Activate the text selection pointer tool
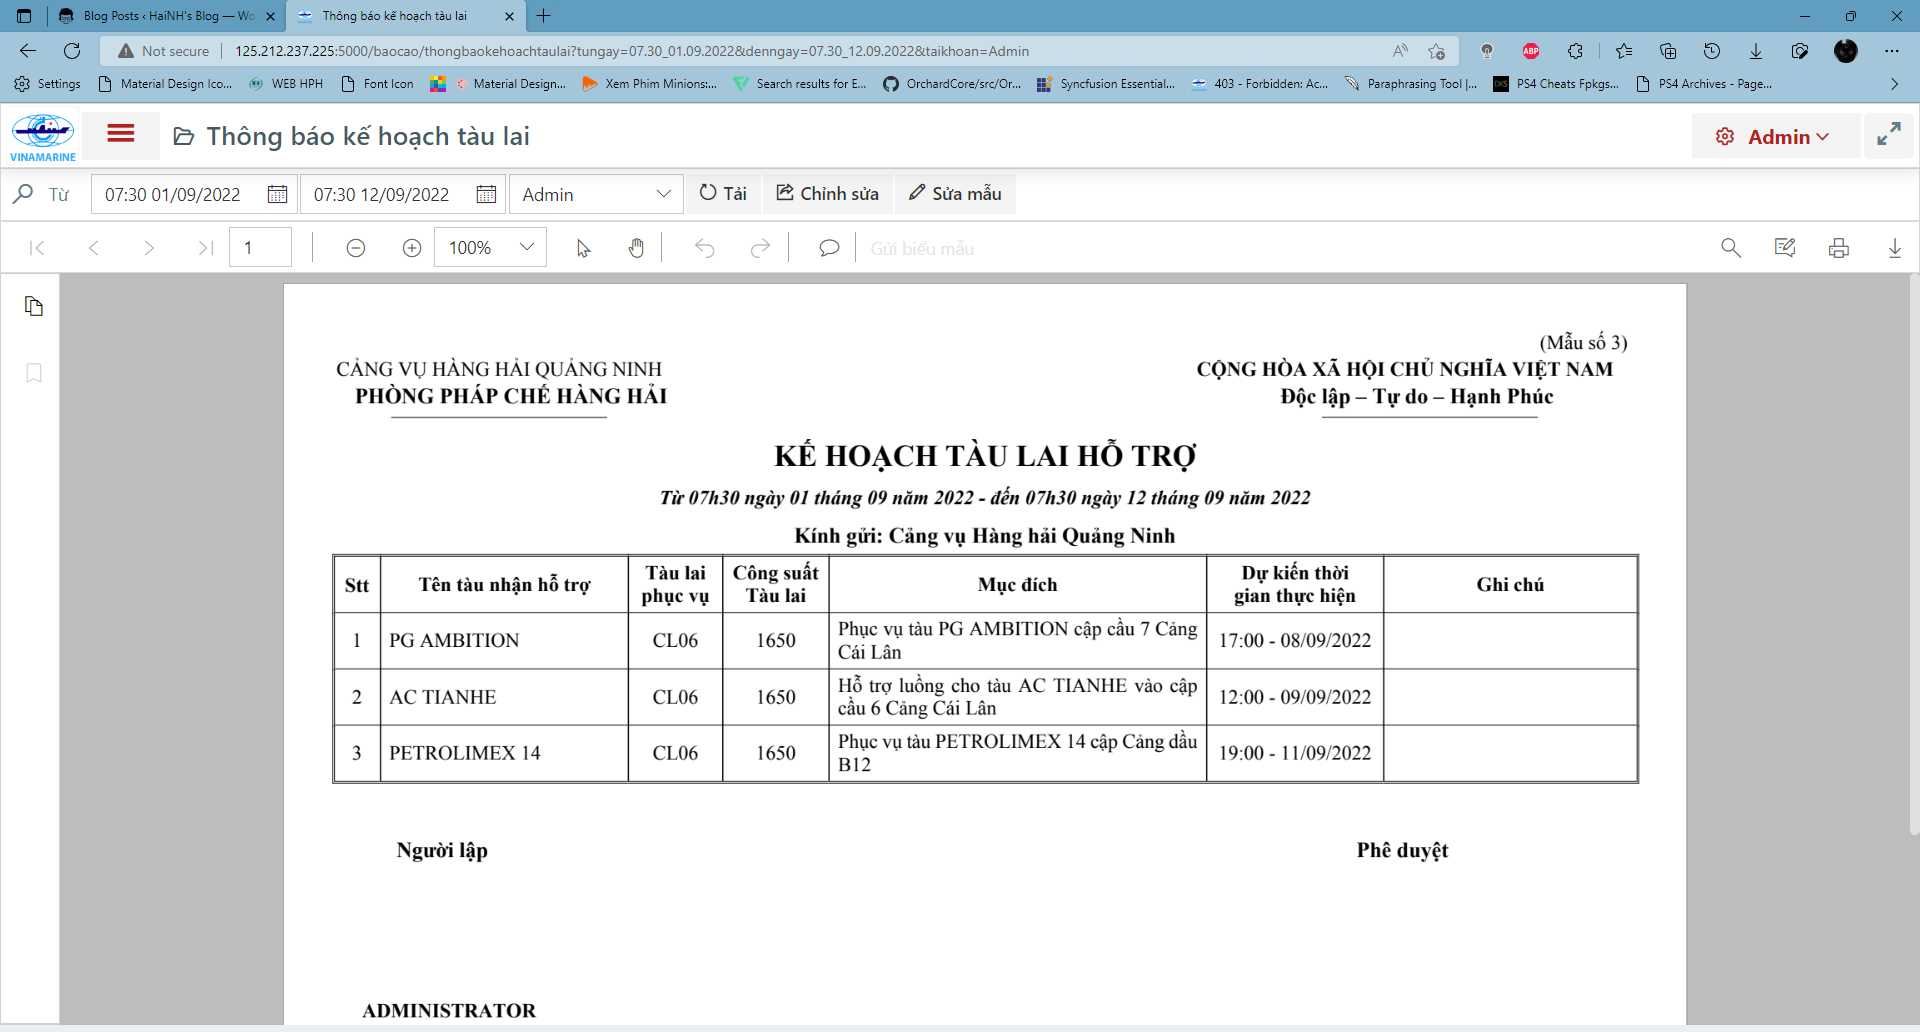The image size is (1920, 1032). 583,248
